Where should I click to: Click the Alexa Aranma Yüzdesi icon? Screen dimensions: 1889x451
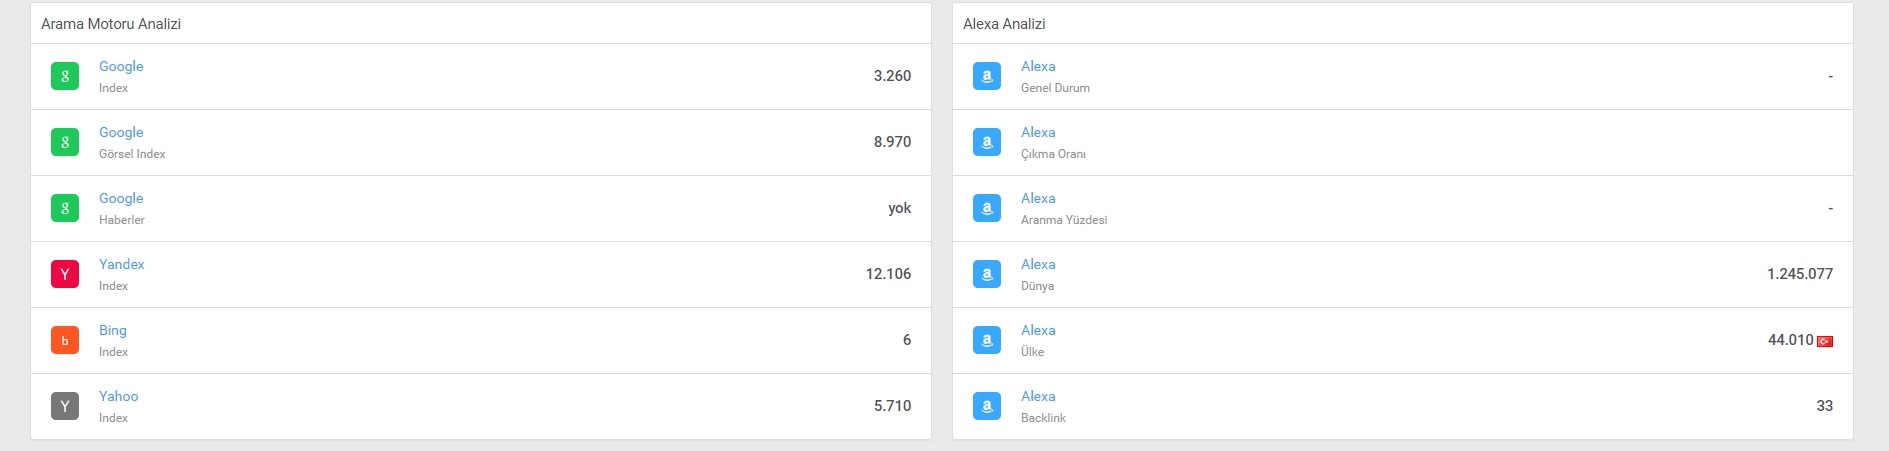click(x=987, y=208)
